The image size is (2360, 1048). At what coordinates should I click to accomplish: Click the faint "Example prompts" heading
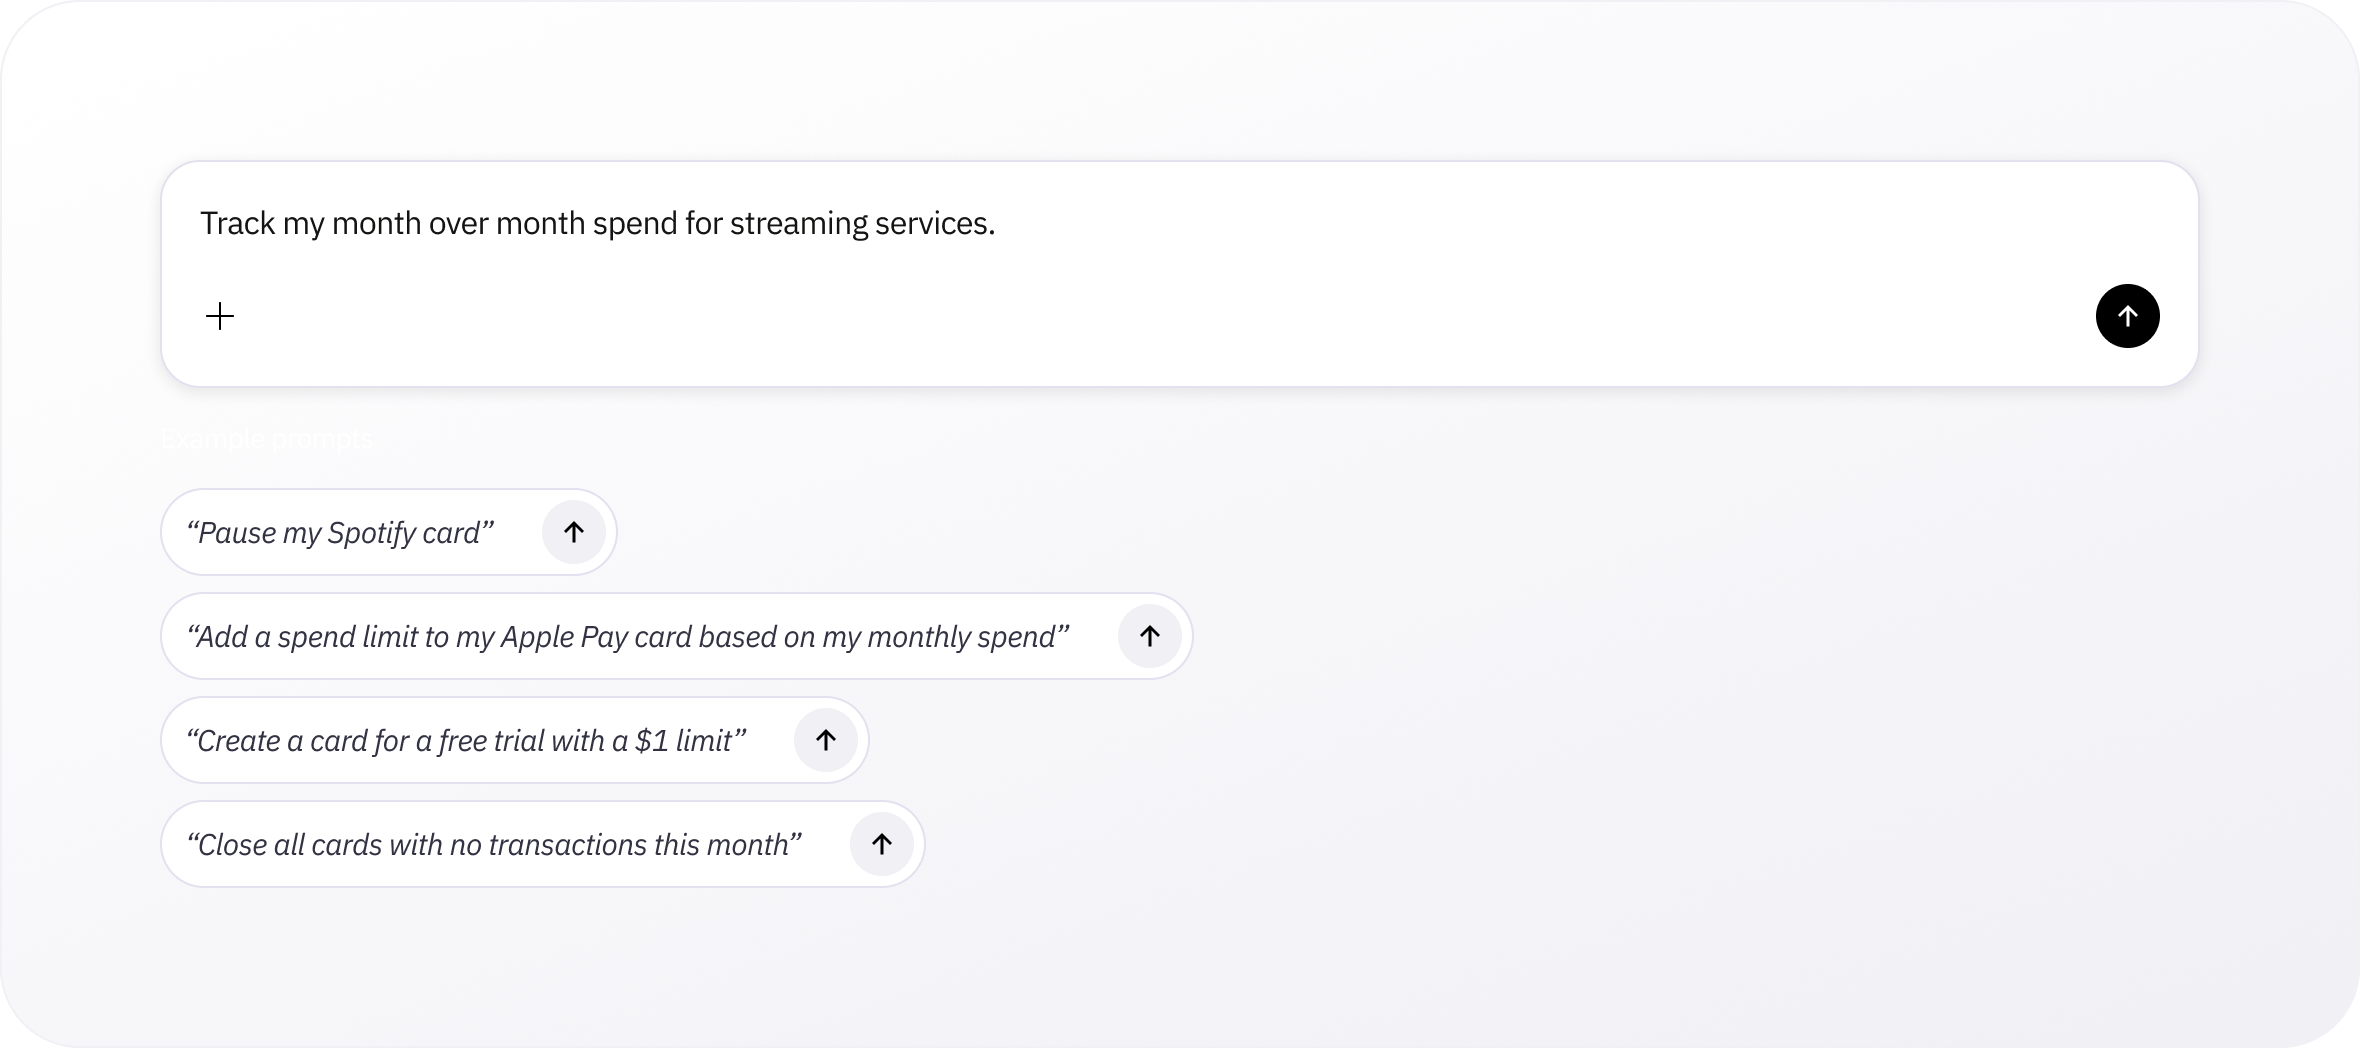266,438
